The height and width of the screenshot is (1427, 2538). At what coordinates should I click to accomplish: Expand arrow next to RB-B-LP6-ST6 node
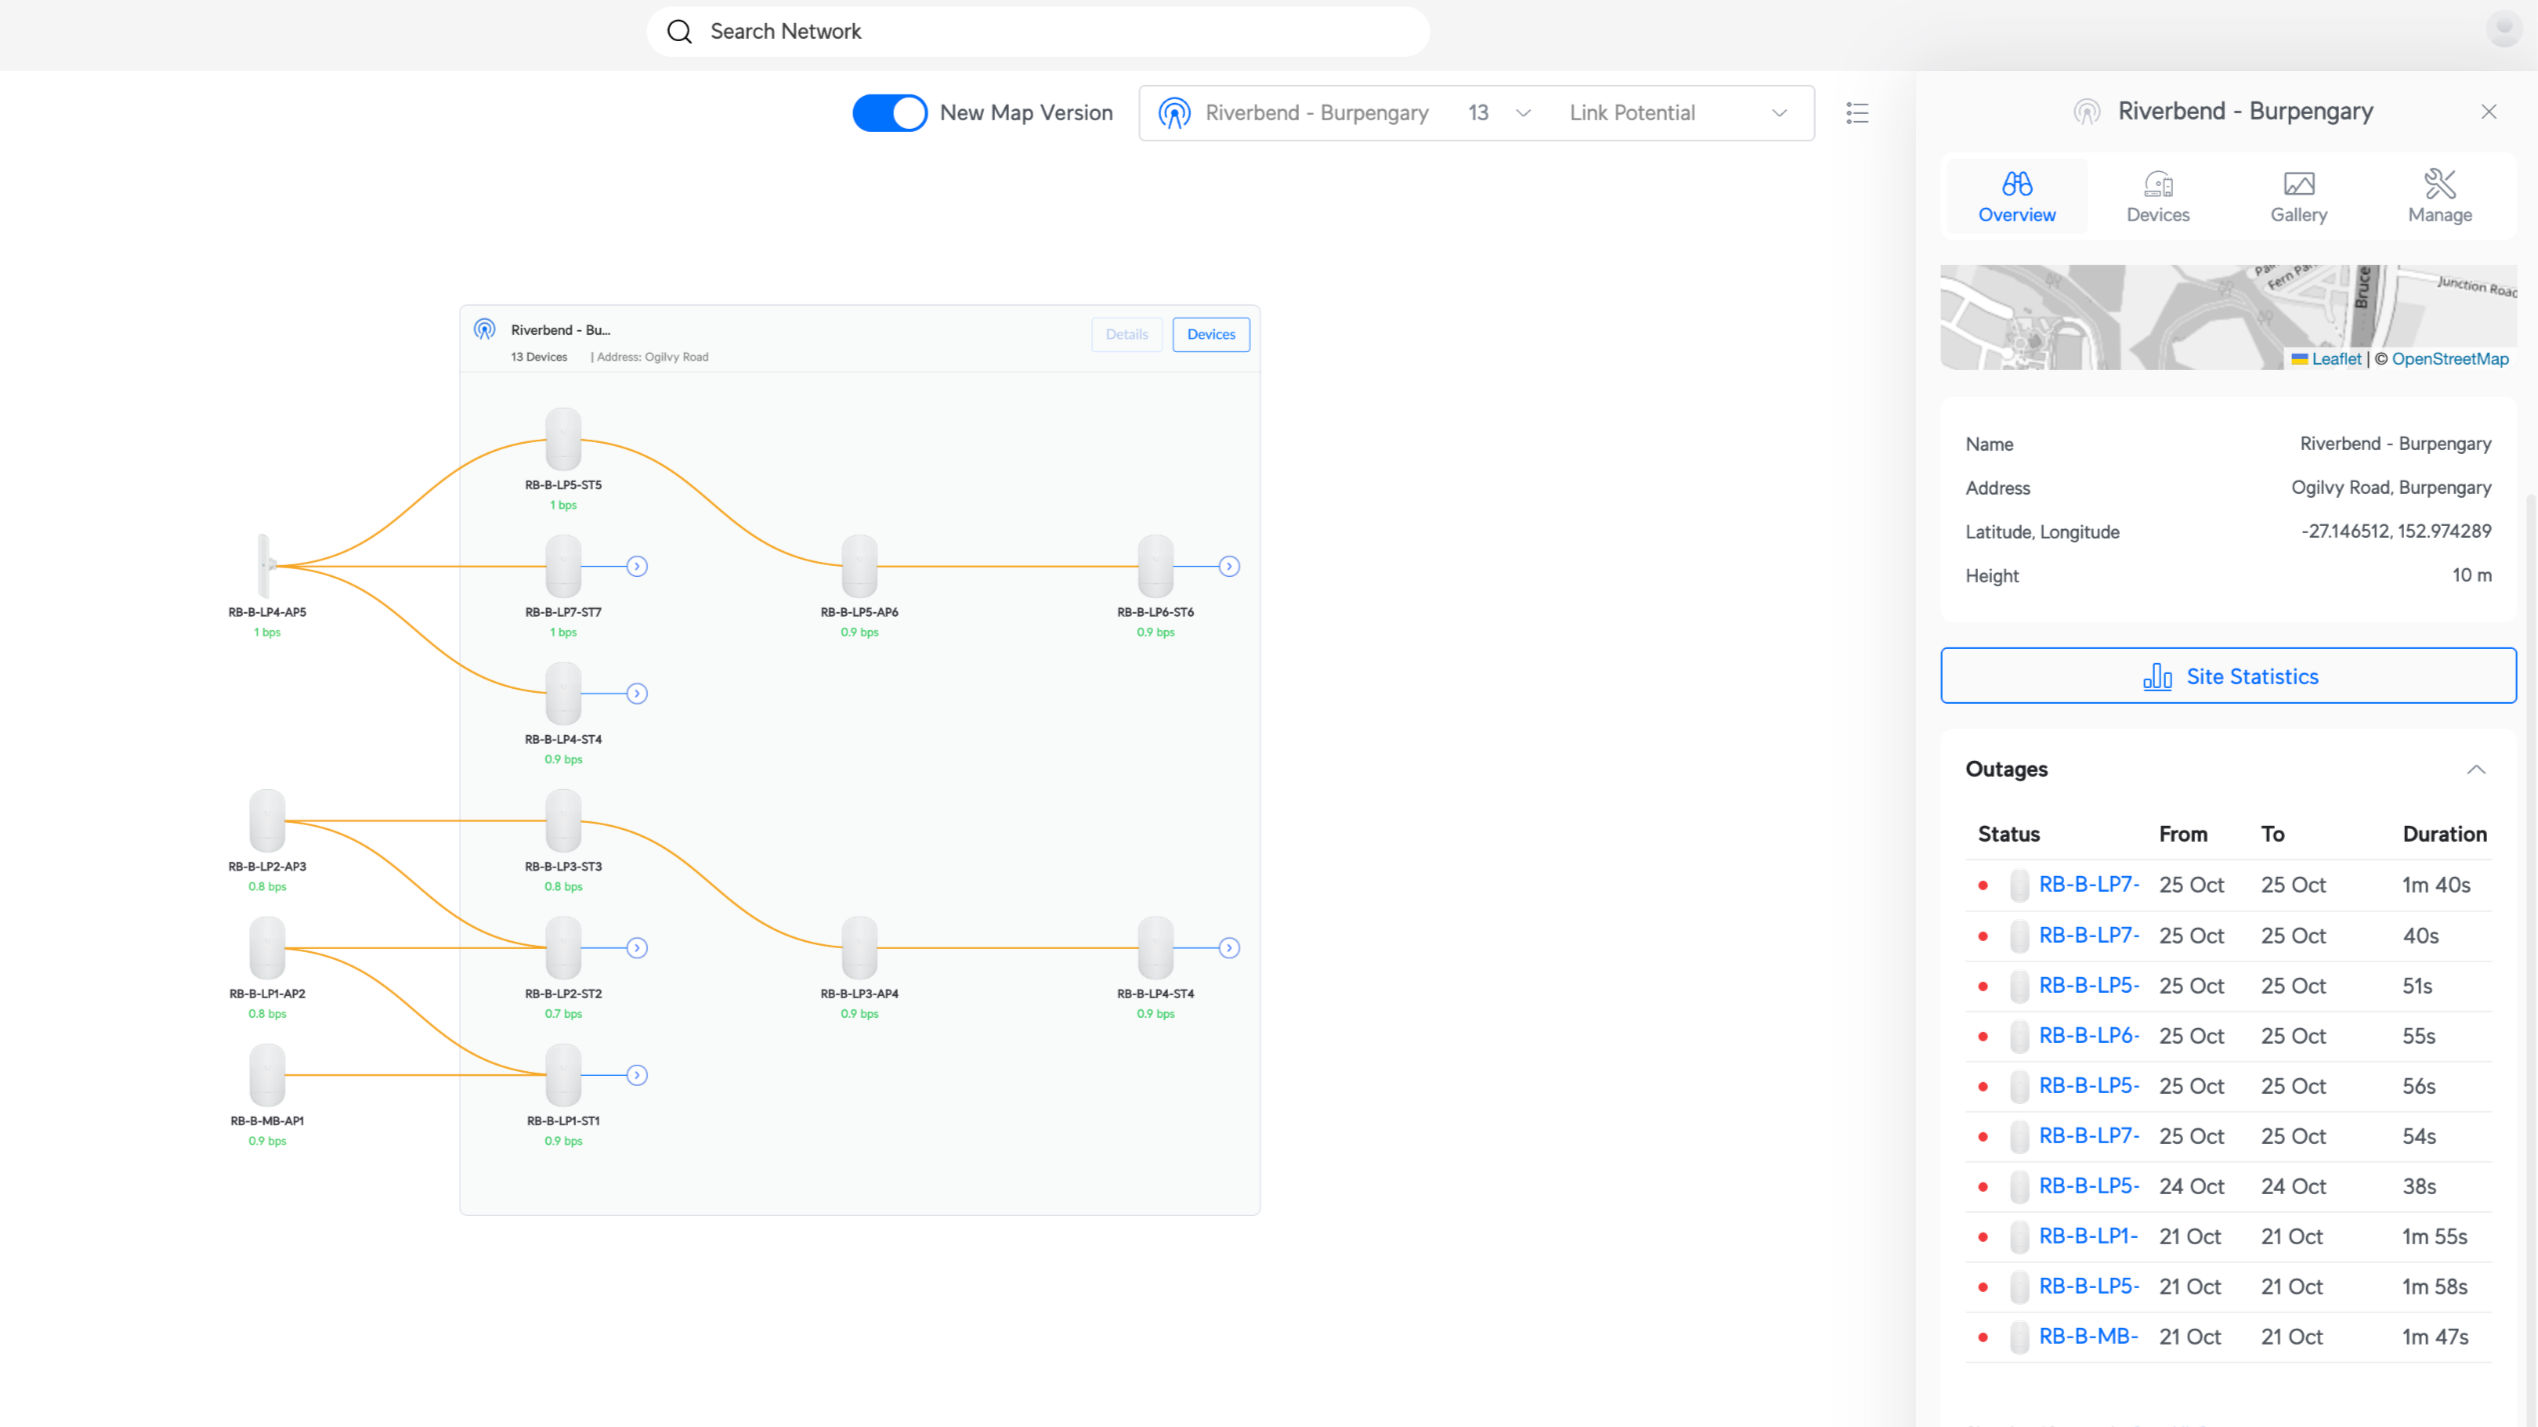(x=1229, y=567)
